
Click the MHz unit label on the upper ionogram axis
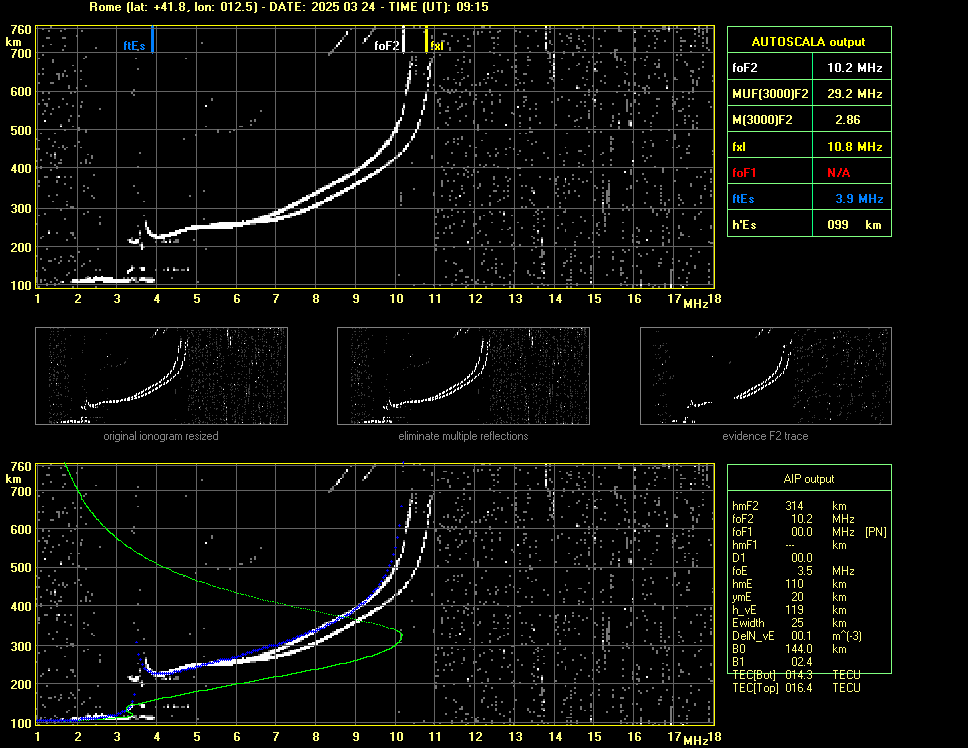click(695, 304)
